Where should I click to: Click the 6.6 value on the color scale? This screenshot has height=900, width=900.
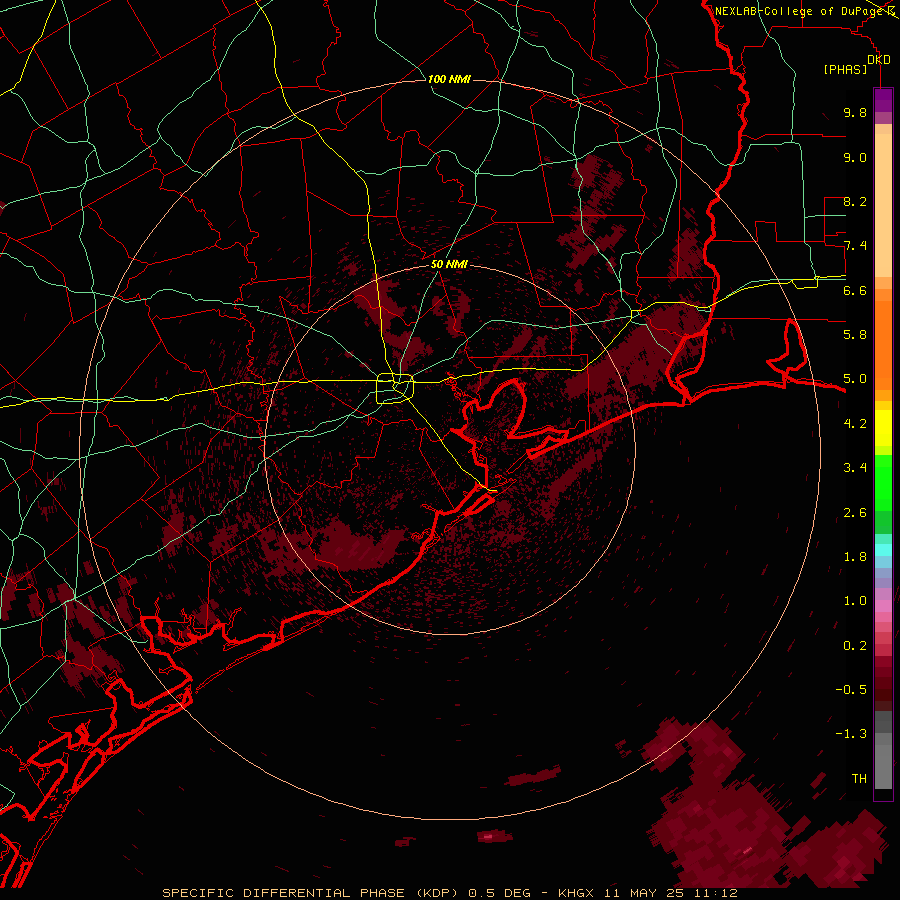855,290
